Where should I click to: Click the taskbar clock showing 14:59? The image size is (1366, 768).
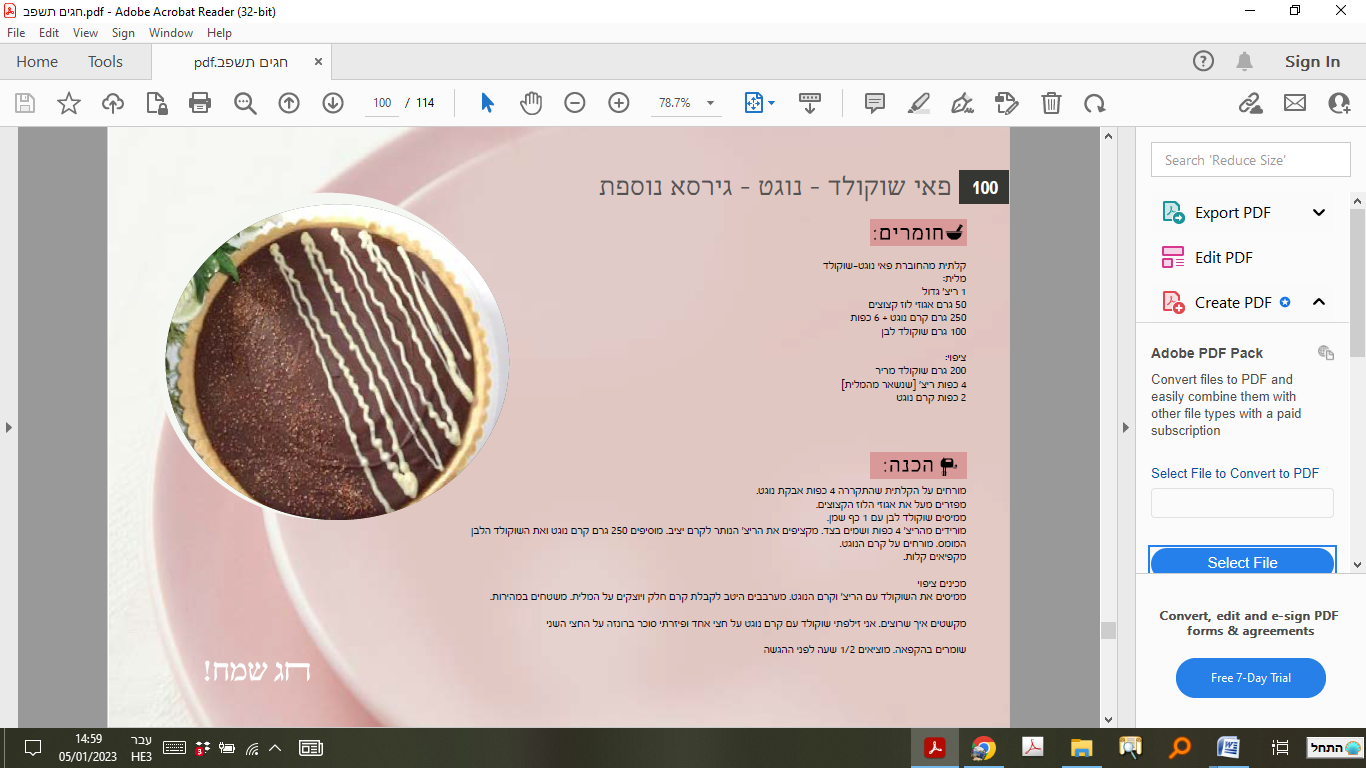point(88,748)
